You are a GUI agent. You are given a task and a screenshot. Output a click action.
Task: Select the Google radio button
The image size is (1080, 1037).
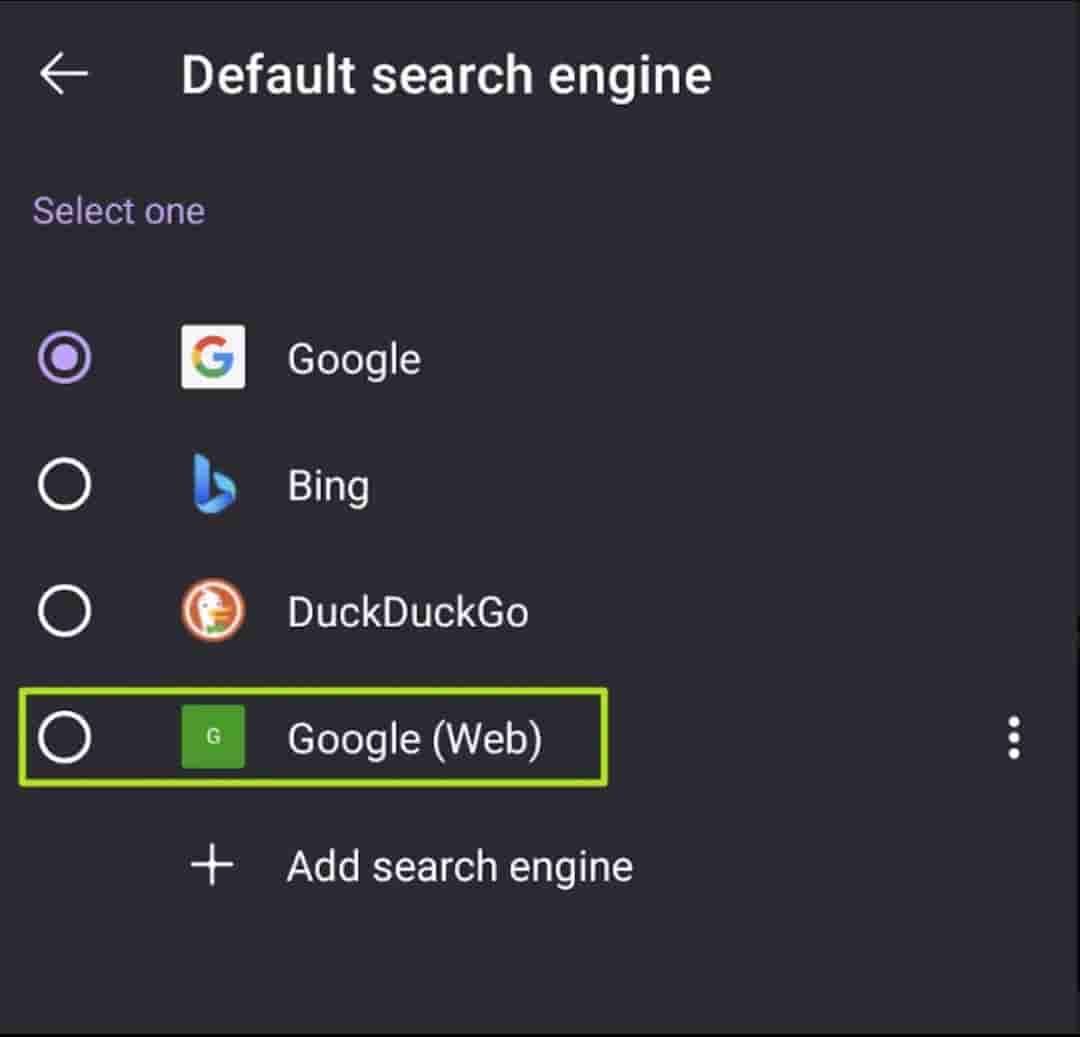pos(65,357)
